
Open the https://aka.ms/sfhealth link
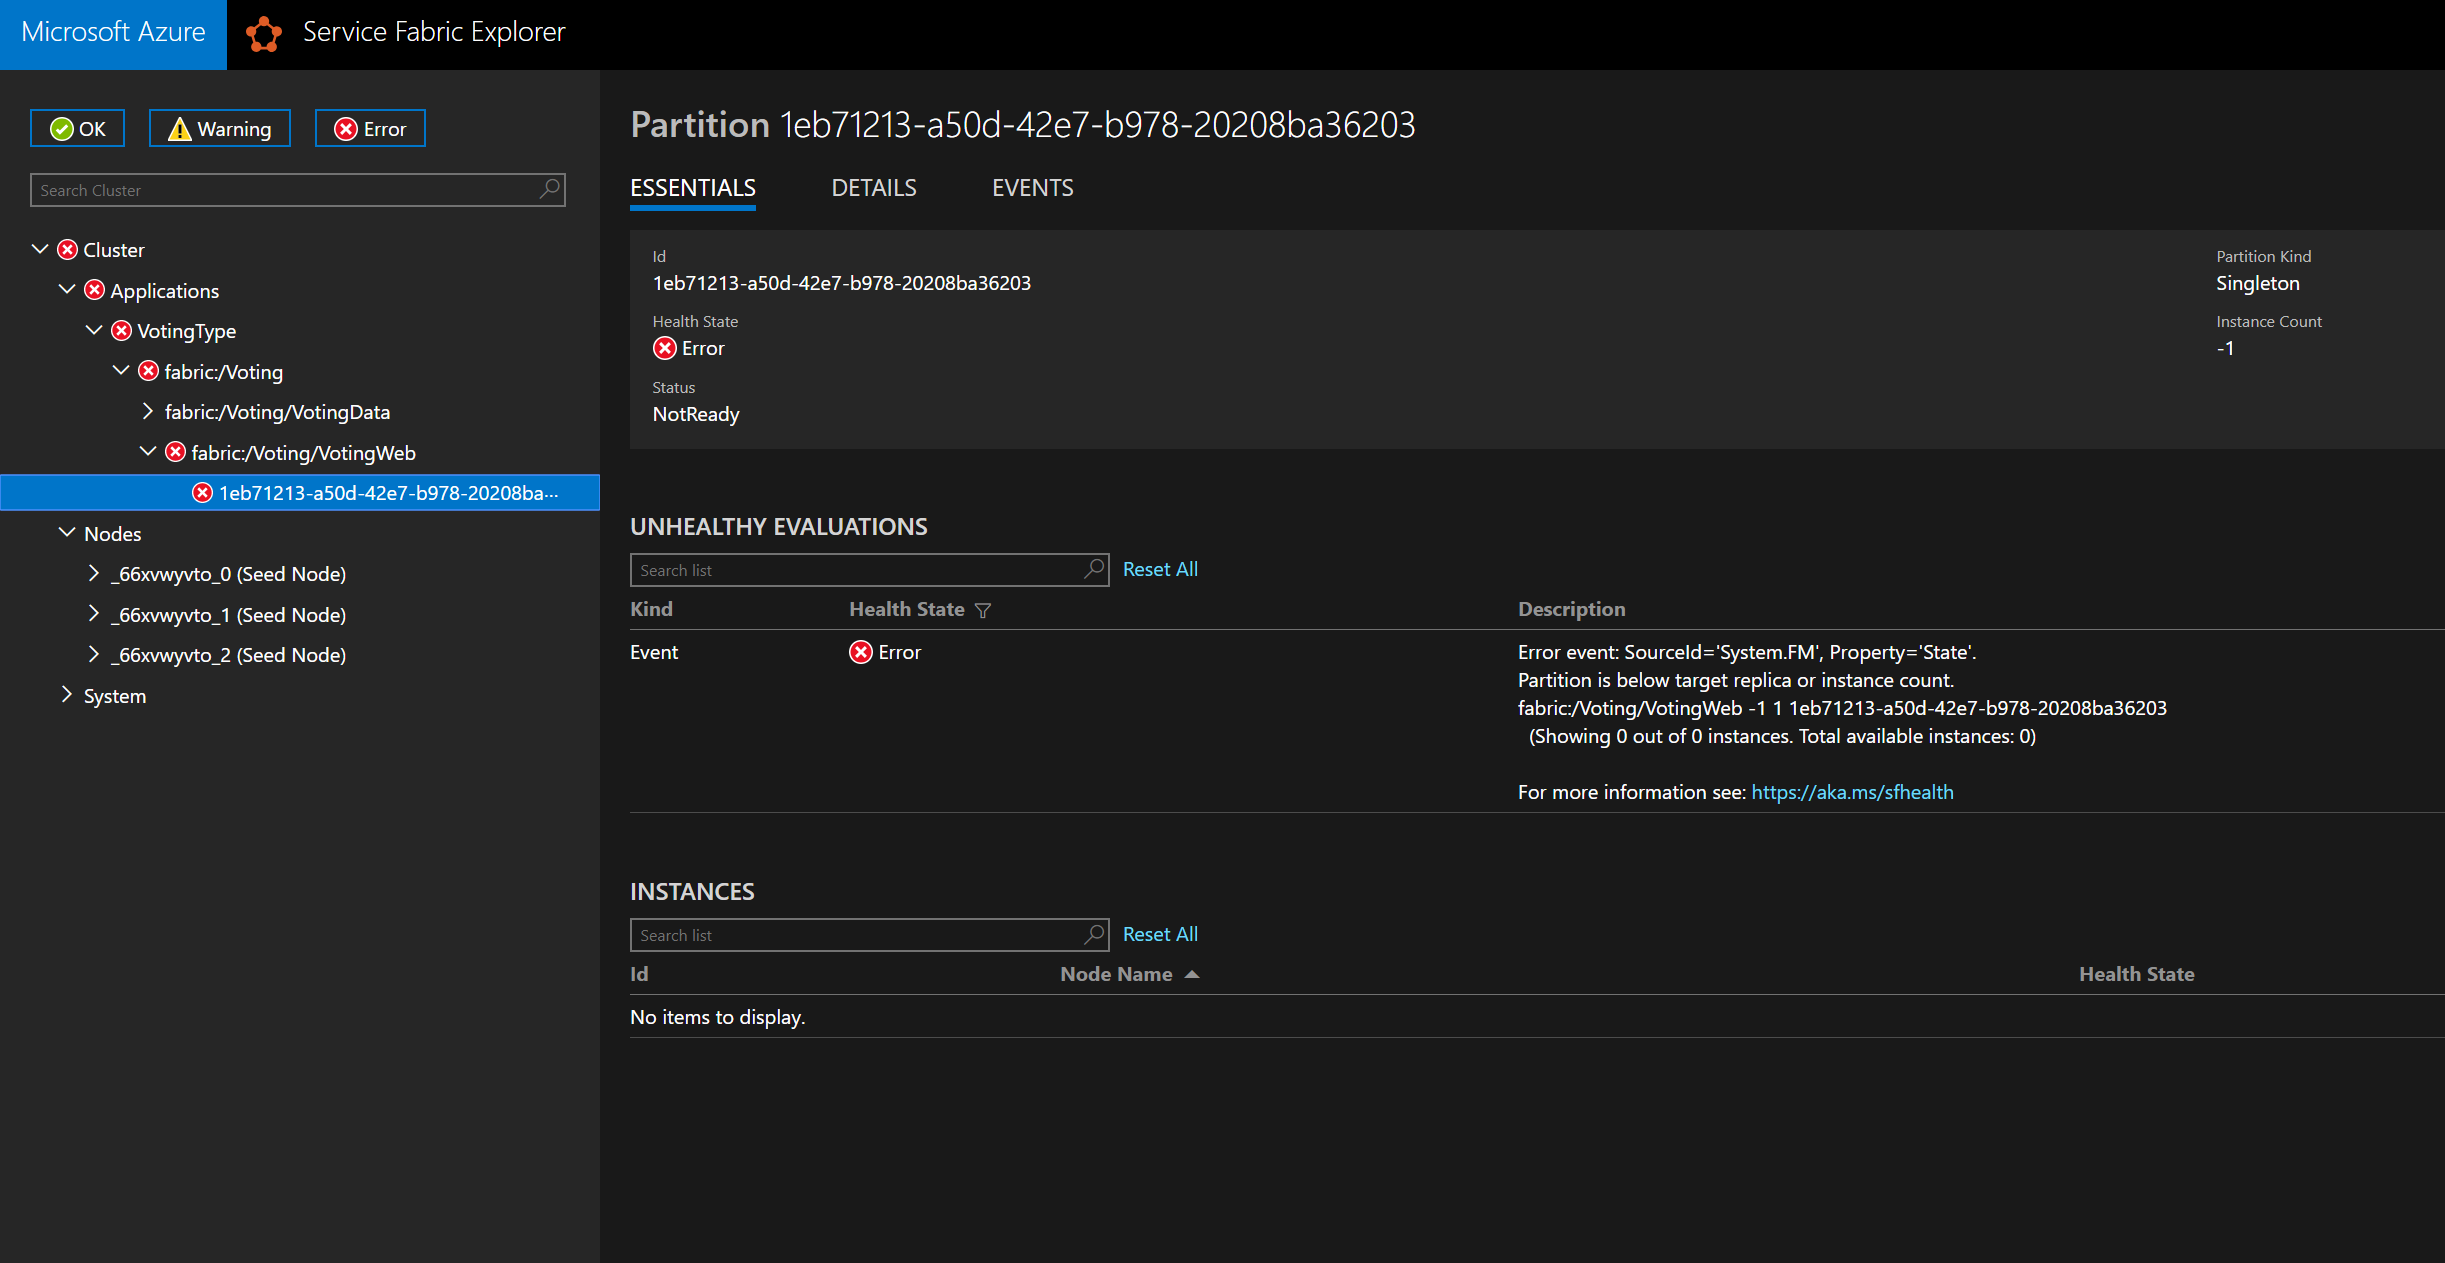(1852, 792)
